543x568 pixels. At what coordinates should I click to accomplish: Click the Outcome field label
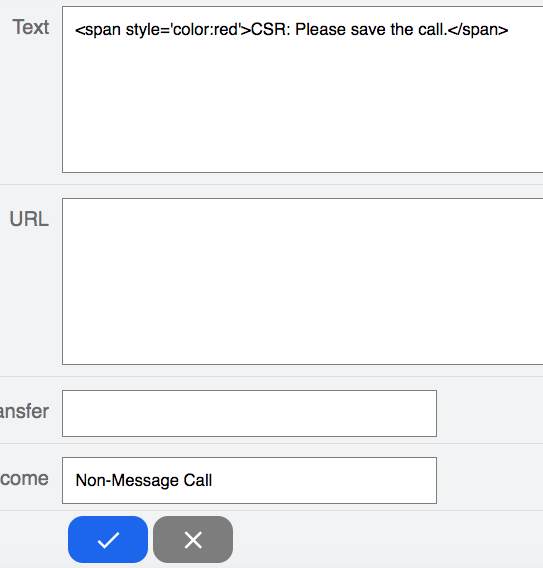[24, 479]
